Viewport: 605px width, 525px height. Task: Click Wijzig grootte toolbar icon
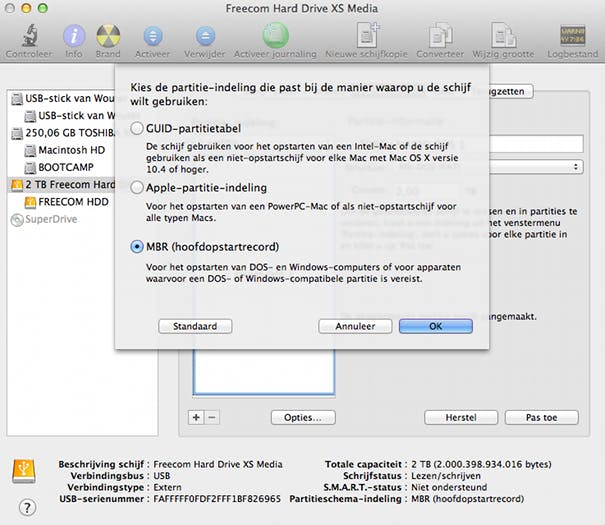(504, 35)
